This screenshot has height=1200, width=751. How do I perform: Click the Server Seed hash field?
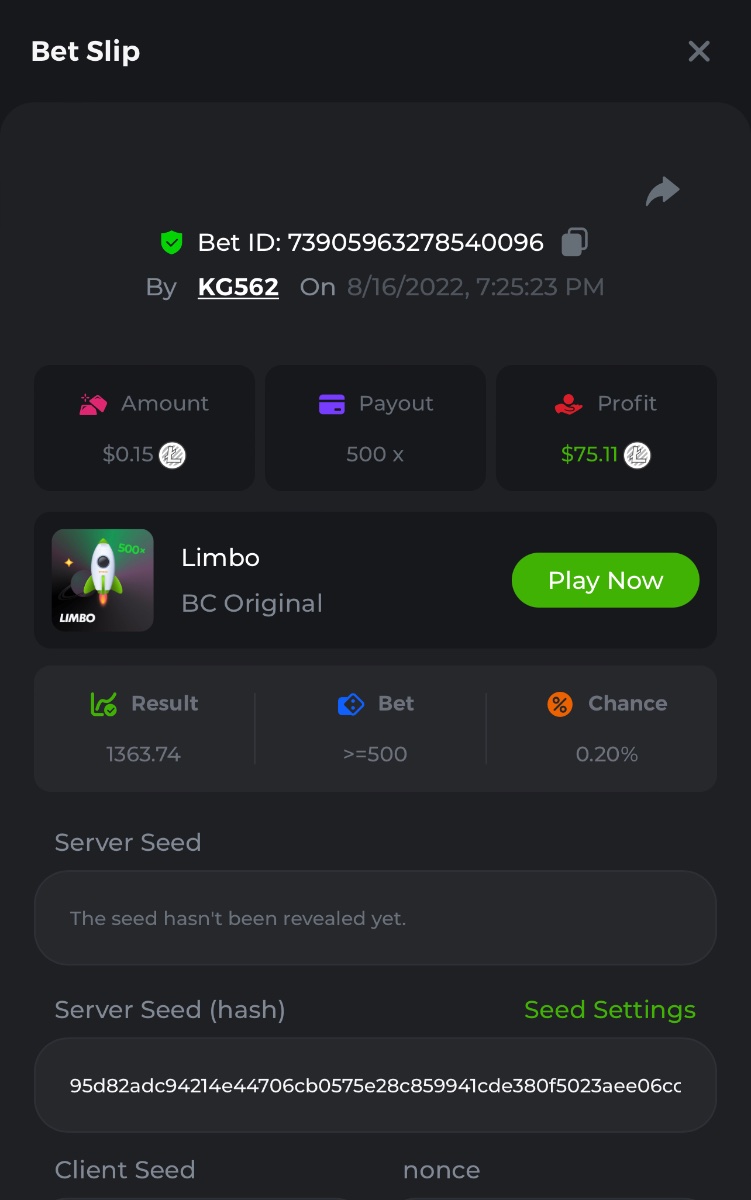[x=375, y=1085]
